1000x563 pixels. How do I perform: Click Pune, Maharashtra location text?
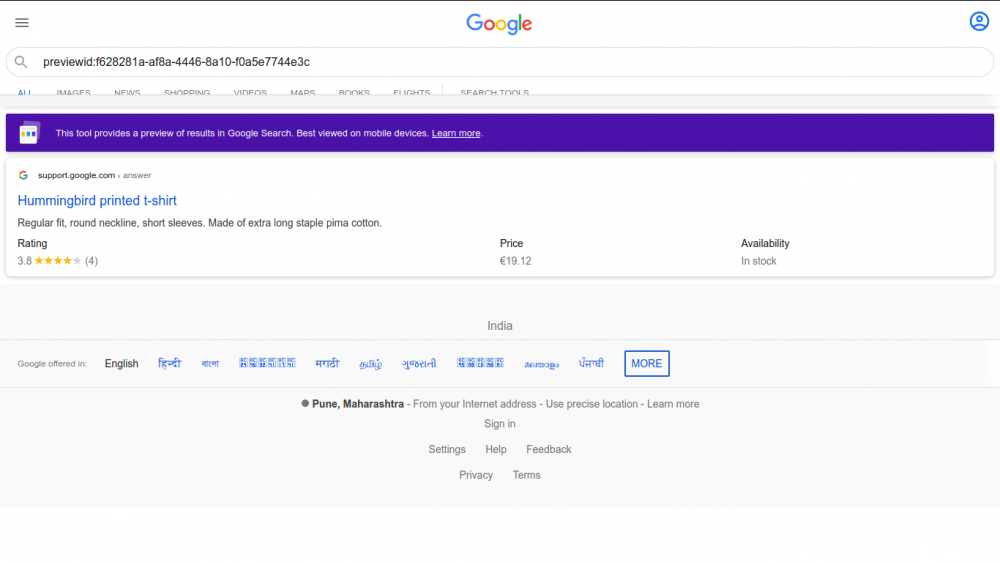click(358, 404)
